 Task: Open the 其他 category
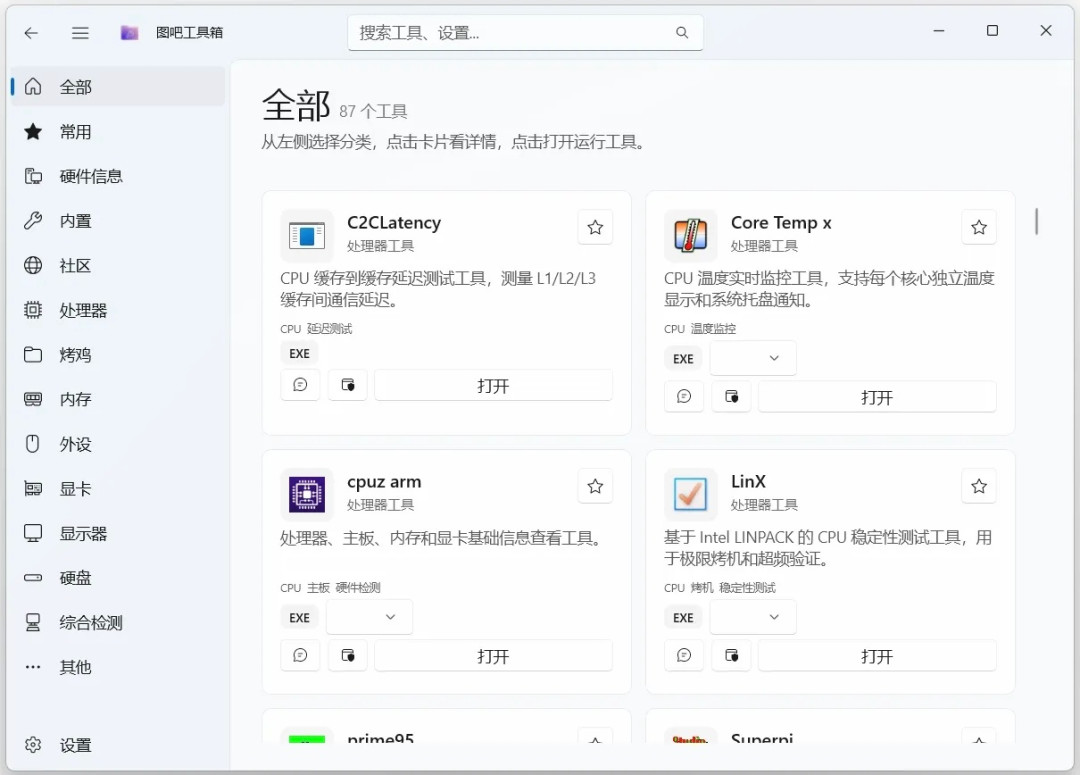click(118, 667)
